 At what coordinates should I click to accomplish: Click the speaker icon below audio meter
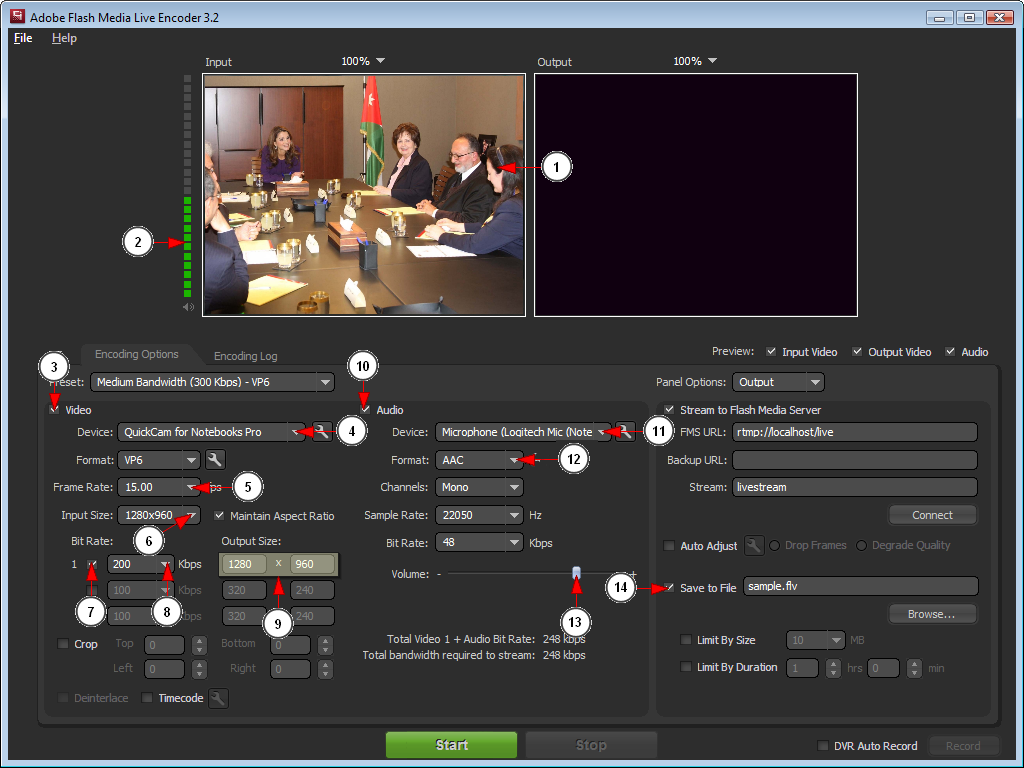[189, 308]
